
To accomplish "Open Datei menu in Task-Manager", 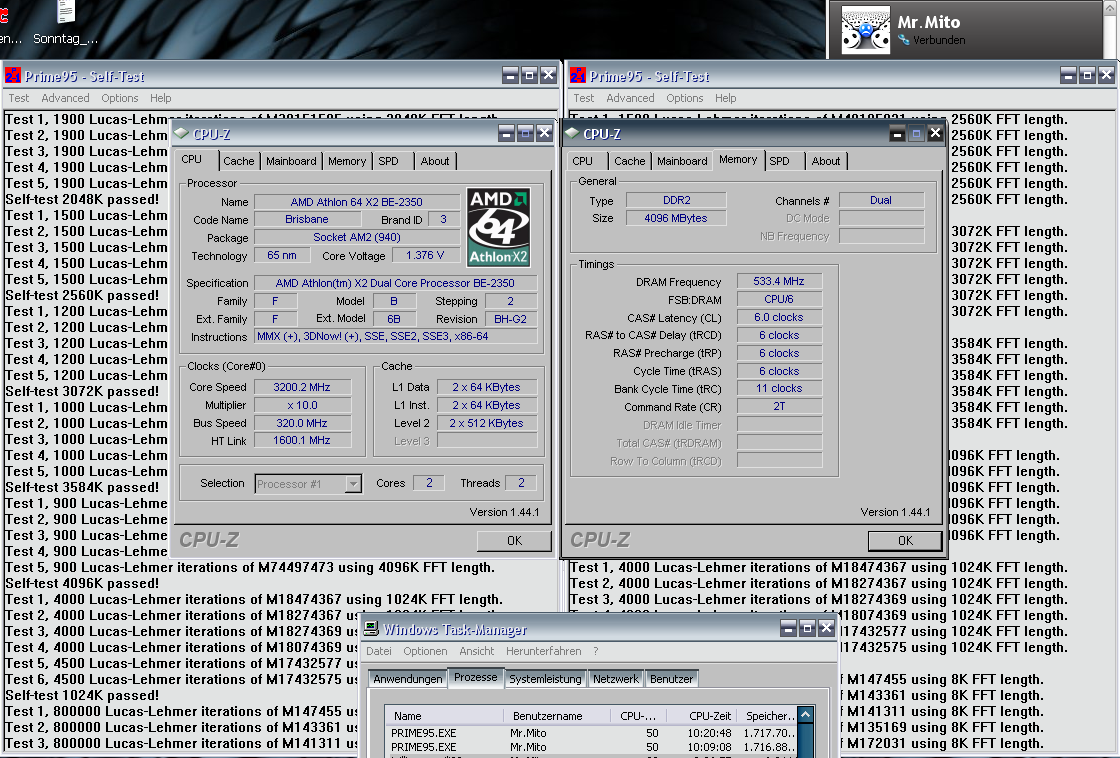I will pos(379,651).
